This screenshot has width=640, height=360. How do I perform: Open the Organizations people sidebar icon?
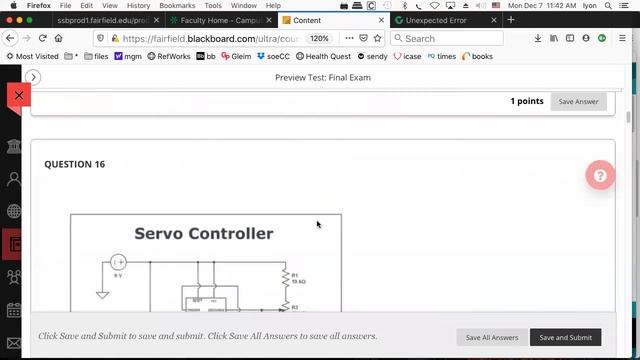click(13, 277)
